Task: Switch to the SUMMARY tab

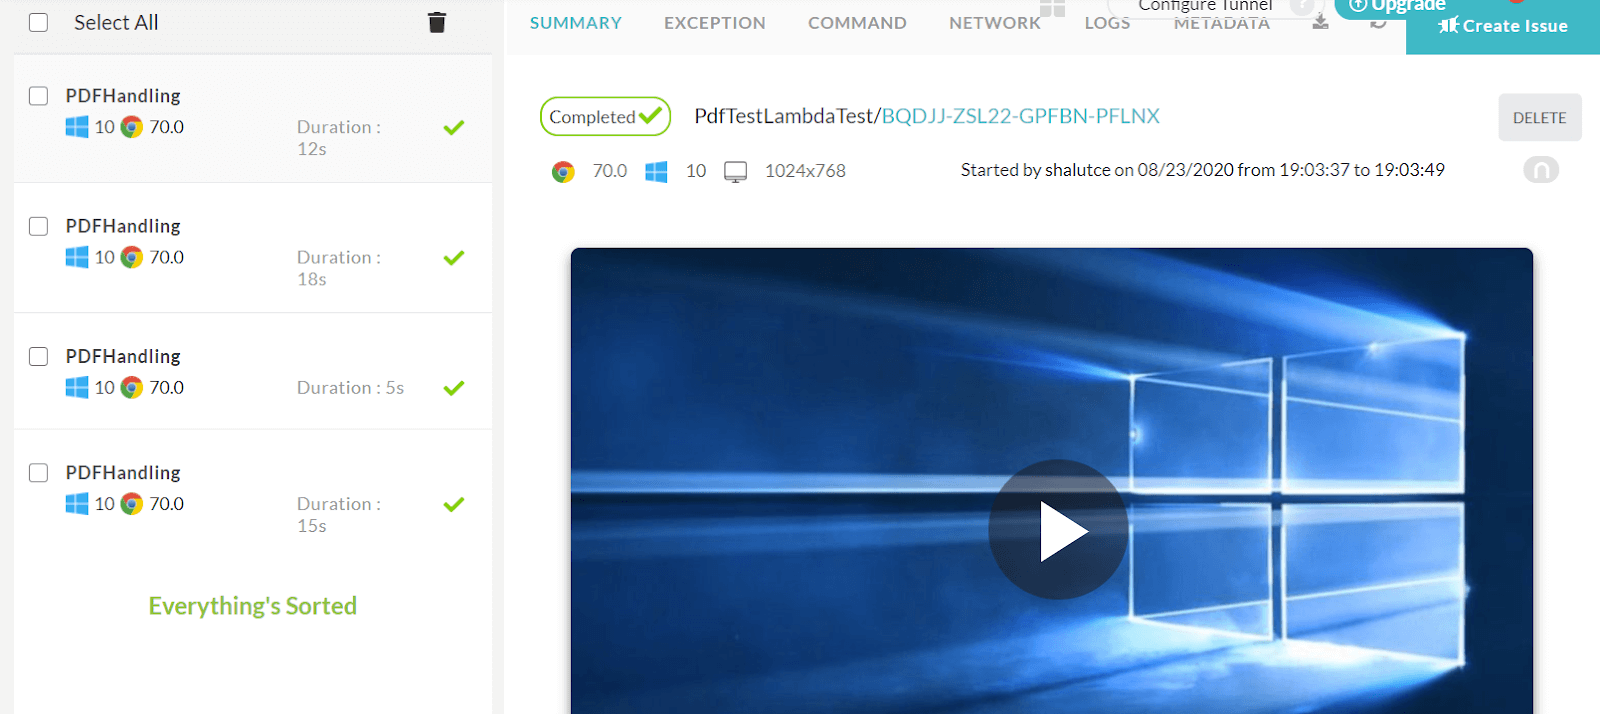Action: pos(576,23)
